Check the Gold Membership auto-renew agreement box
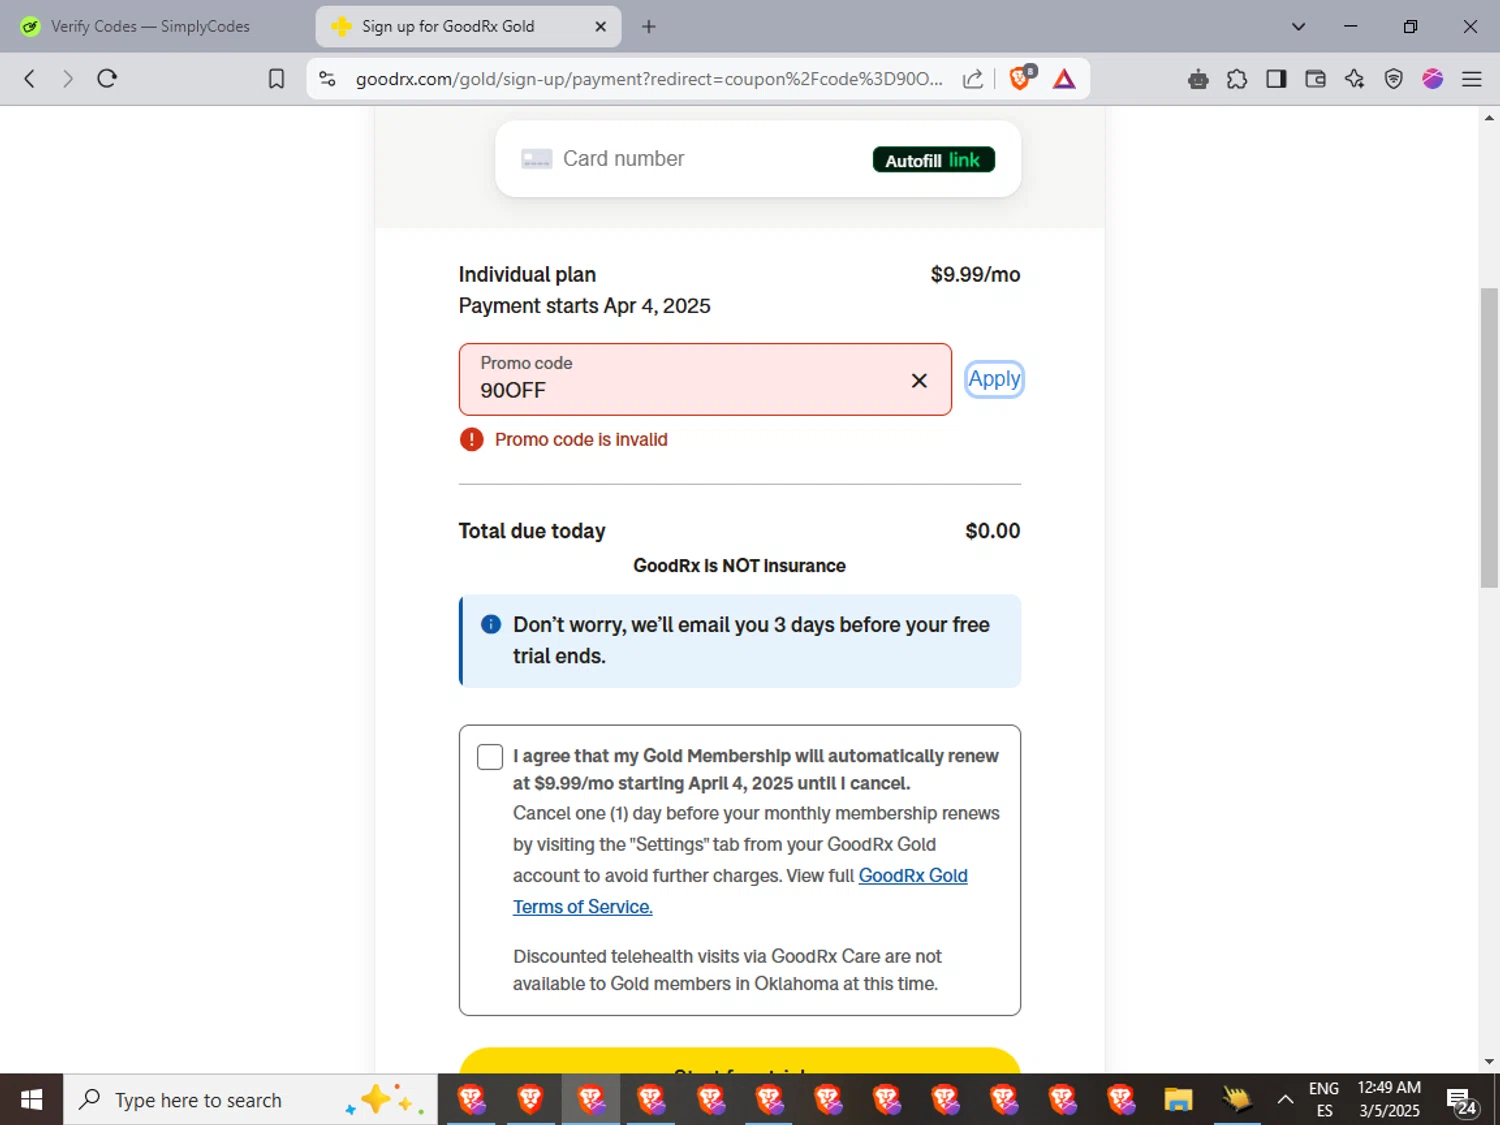Viewport: 1500px width, 1125px height. [x=490, y=757]
